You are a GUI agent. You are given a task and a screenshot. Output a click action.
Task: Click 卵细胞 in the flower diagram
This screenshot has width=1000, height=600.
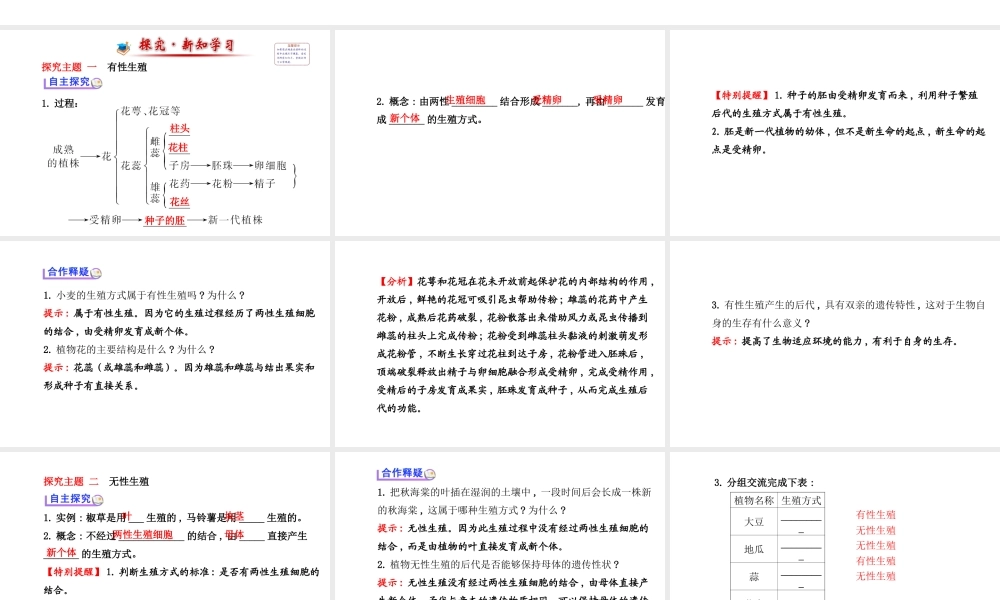(270, 166)
